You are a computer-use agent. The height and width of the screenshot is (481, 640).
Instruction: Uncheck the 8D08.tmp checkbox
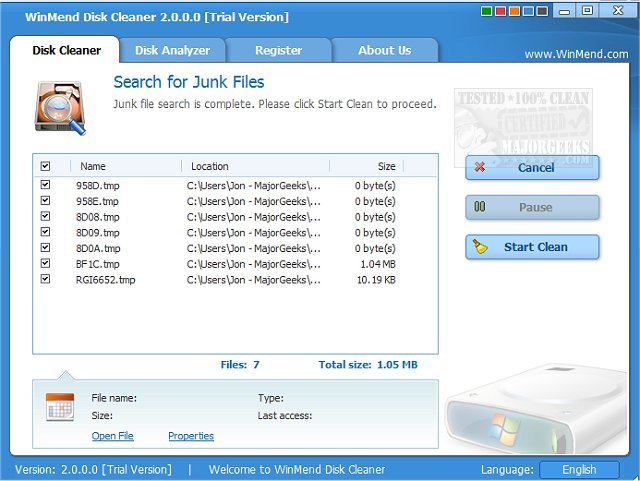[45, 216]
